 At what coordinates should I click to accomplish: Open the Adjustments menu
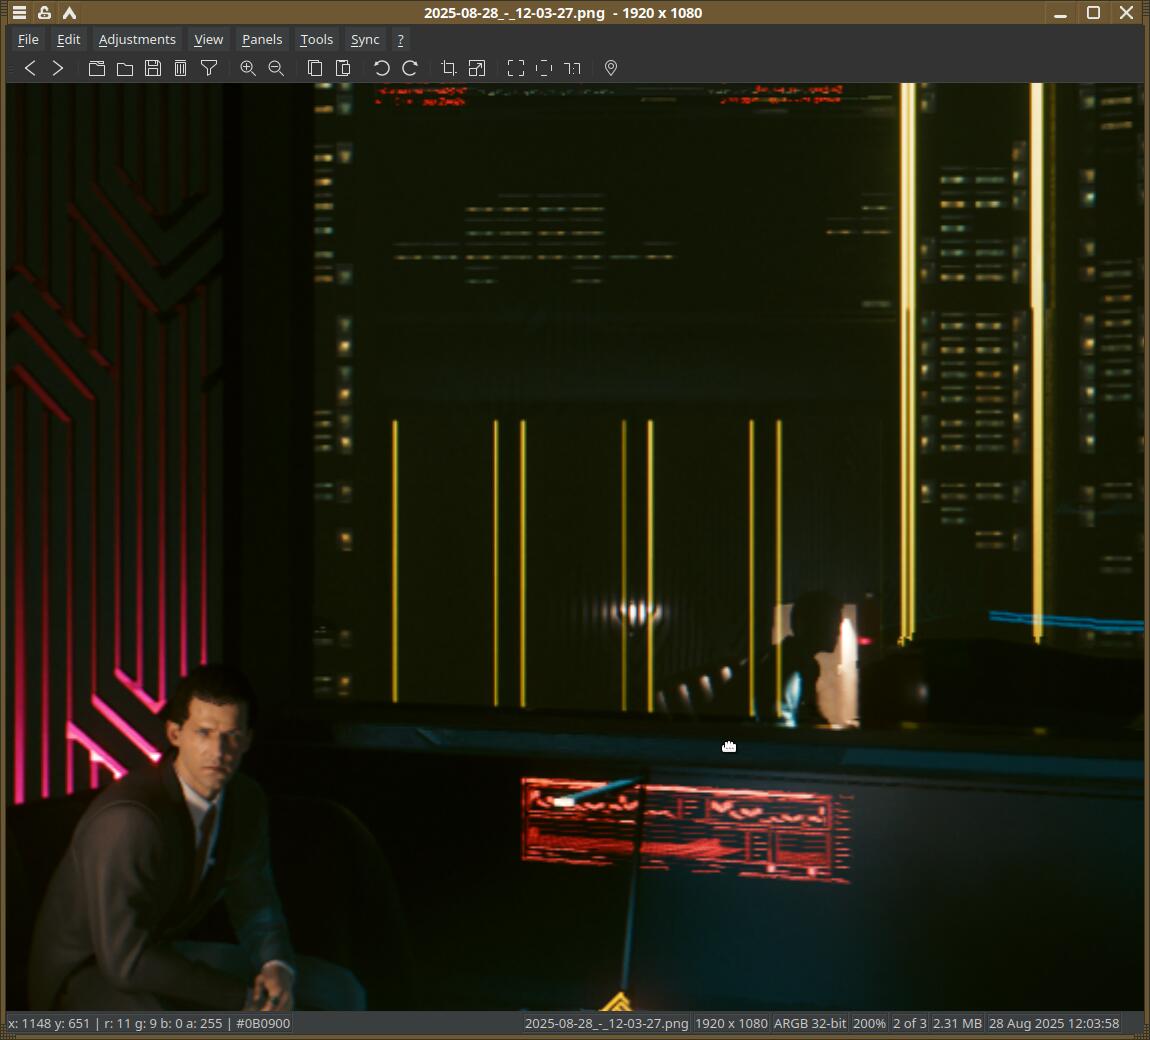coord(137,40)
